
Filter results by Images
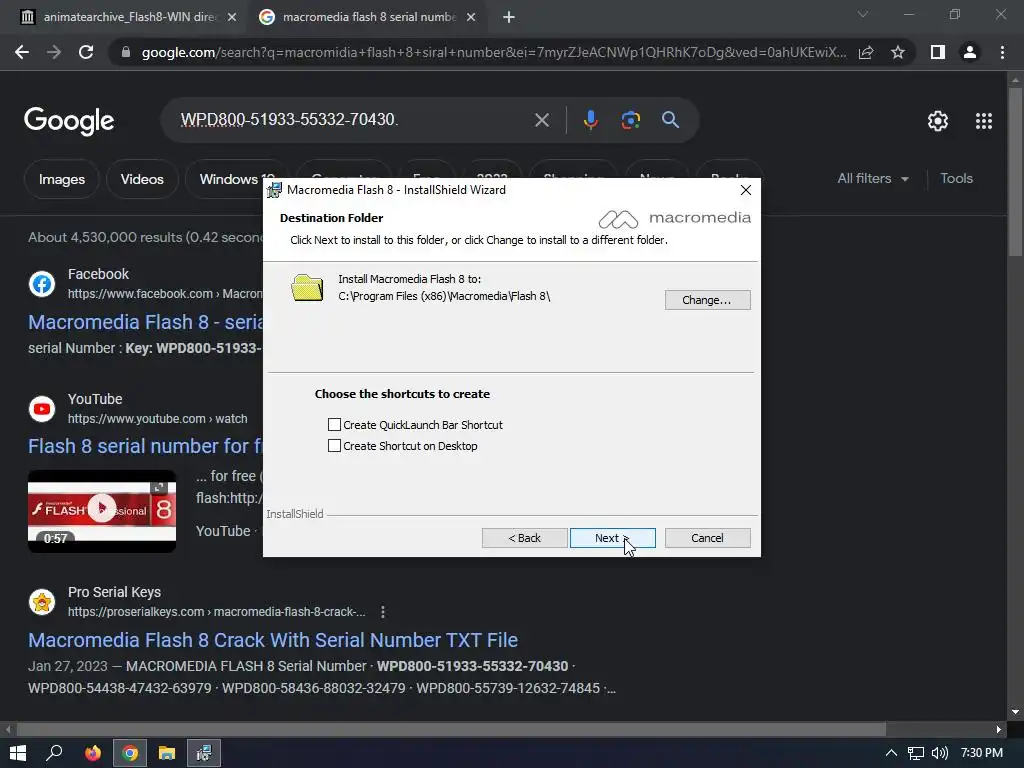tap(61, 179)
